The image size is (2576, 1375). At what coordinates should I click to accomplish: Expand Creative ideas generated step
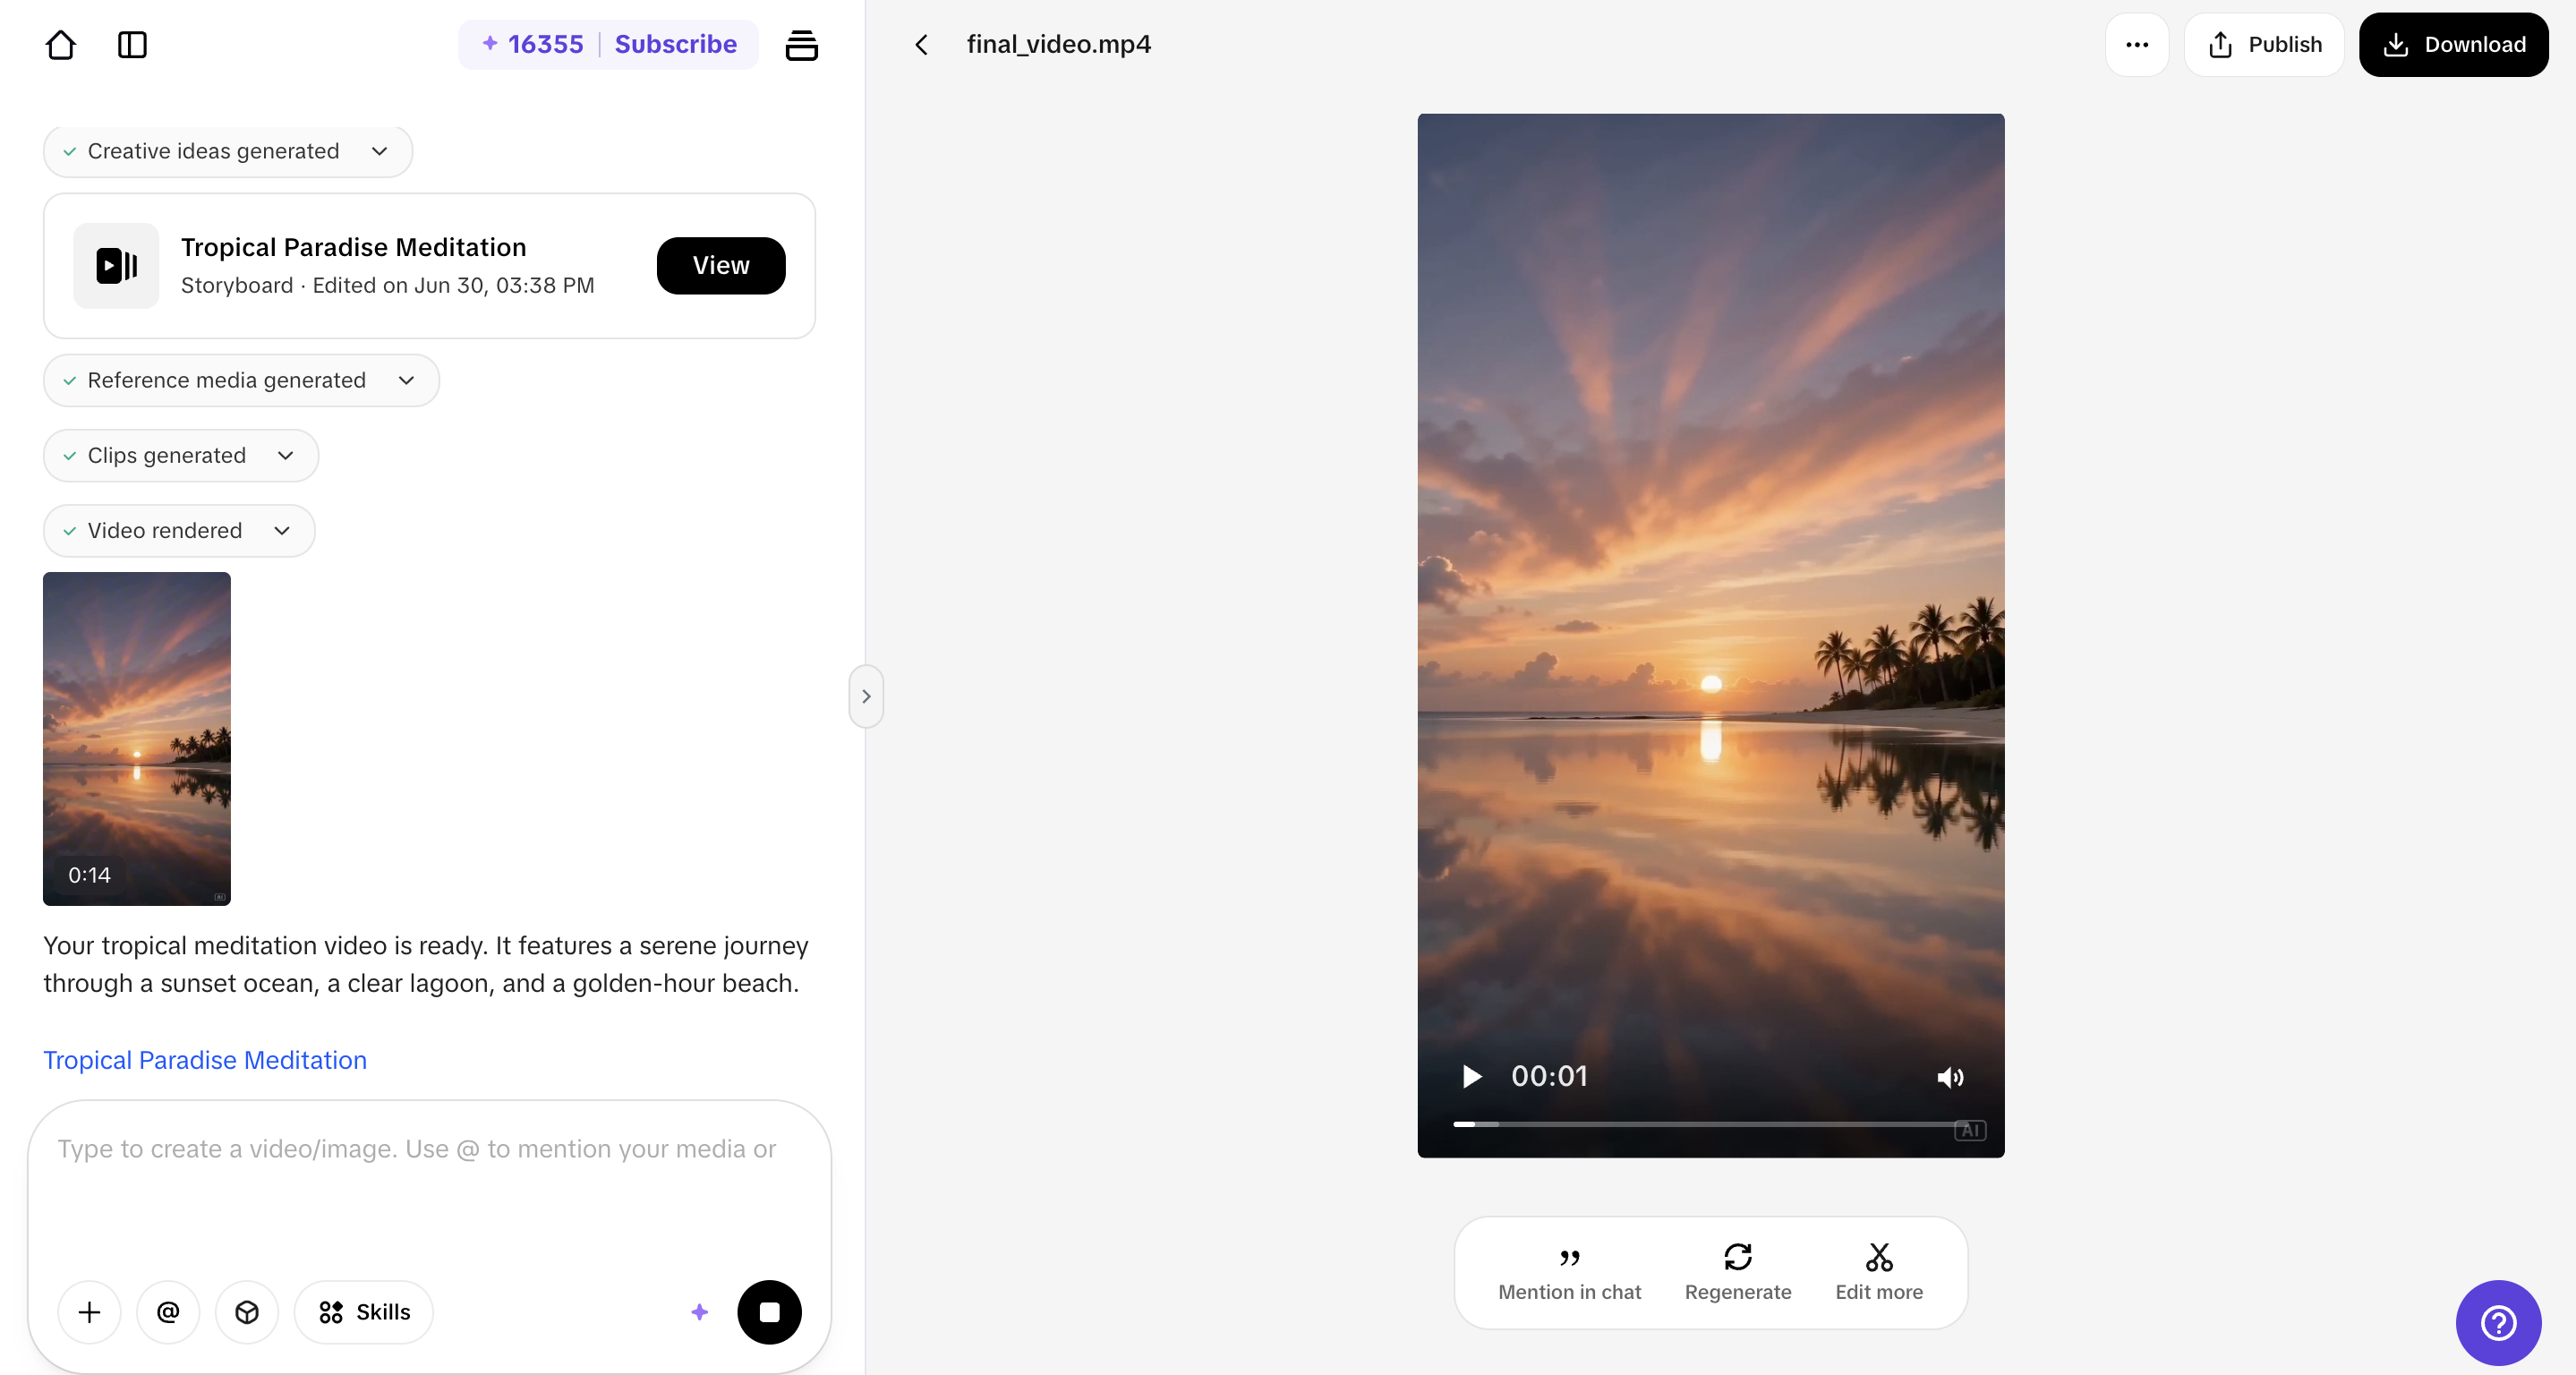click(x=228, y=151)
